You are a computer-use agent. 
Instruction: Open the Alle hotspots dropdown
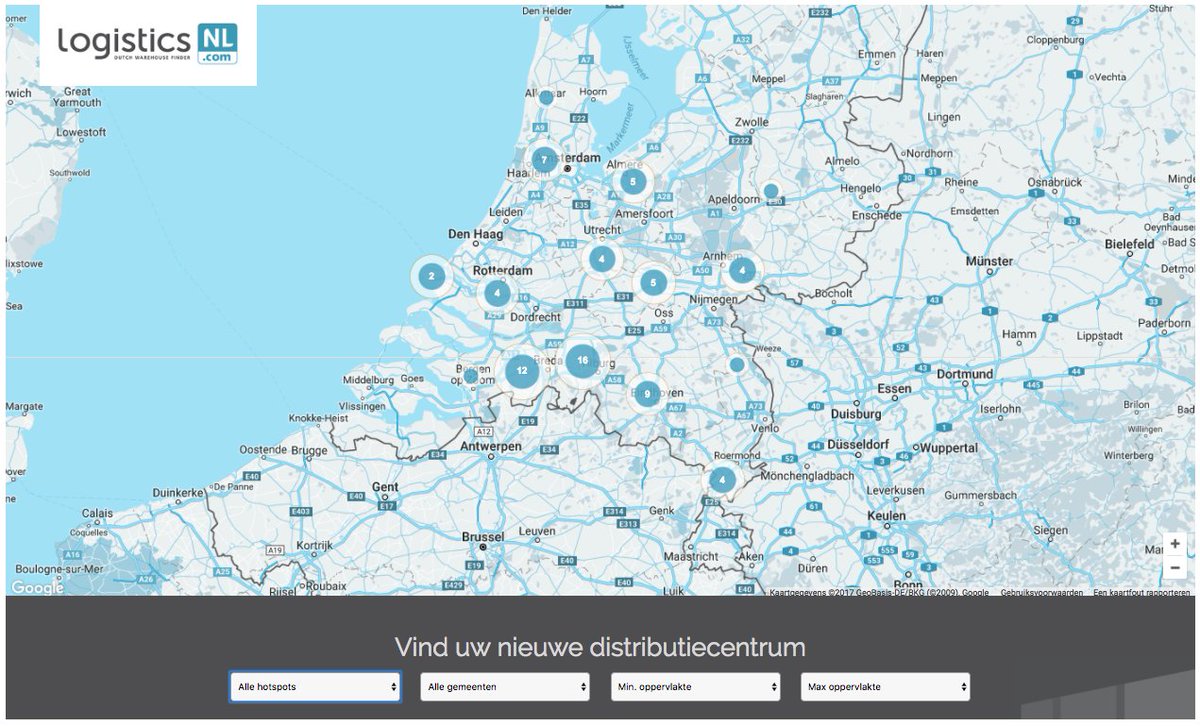[x=315, y=687]
